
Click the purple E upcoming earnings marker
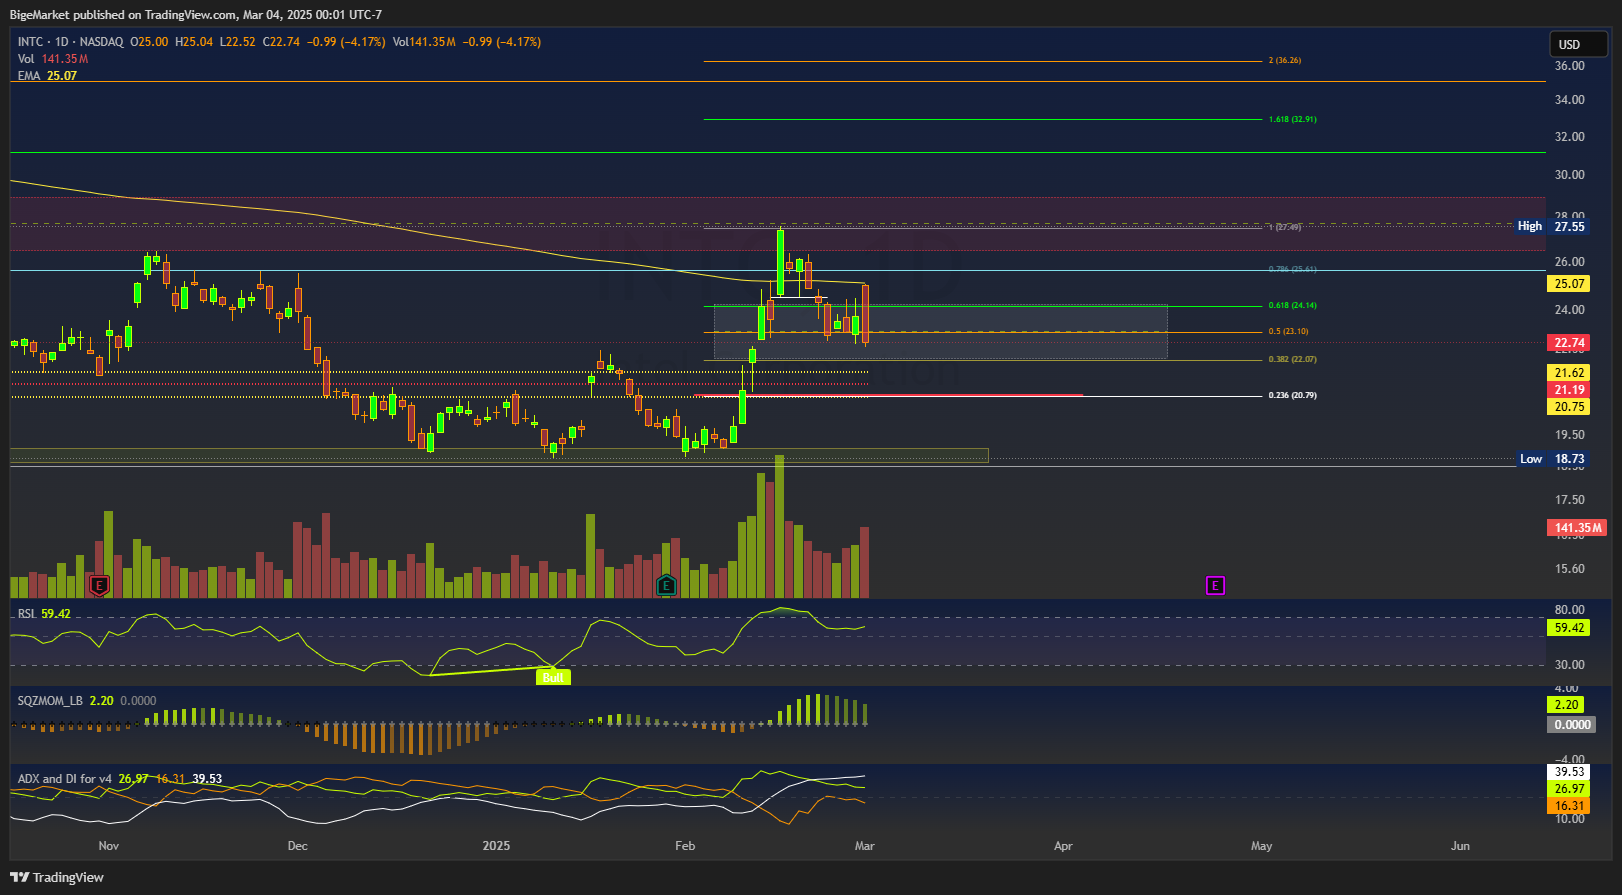[x=1215, y=585]
